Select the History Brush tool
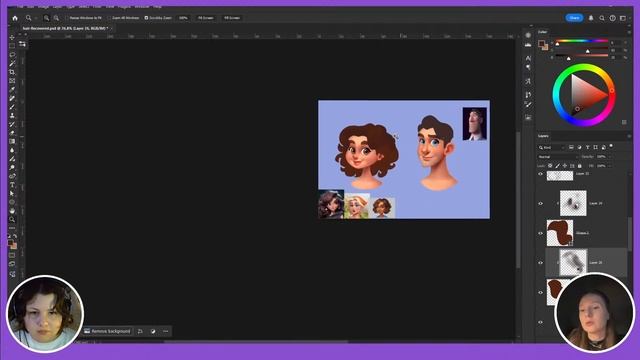This screenshot has width=640, height=360. click(12, 124)
